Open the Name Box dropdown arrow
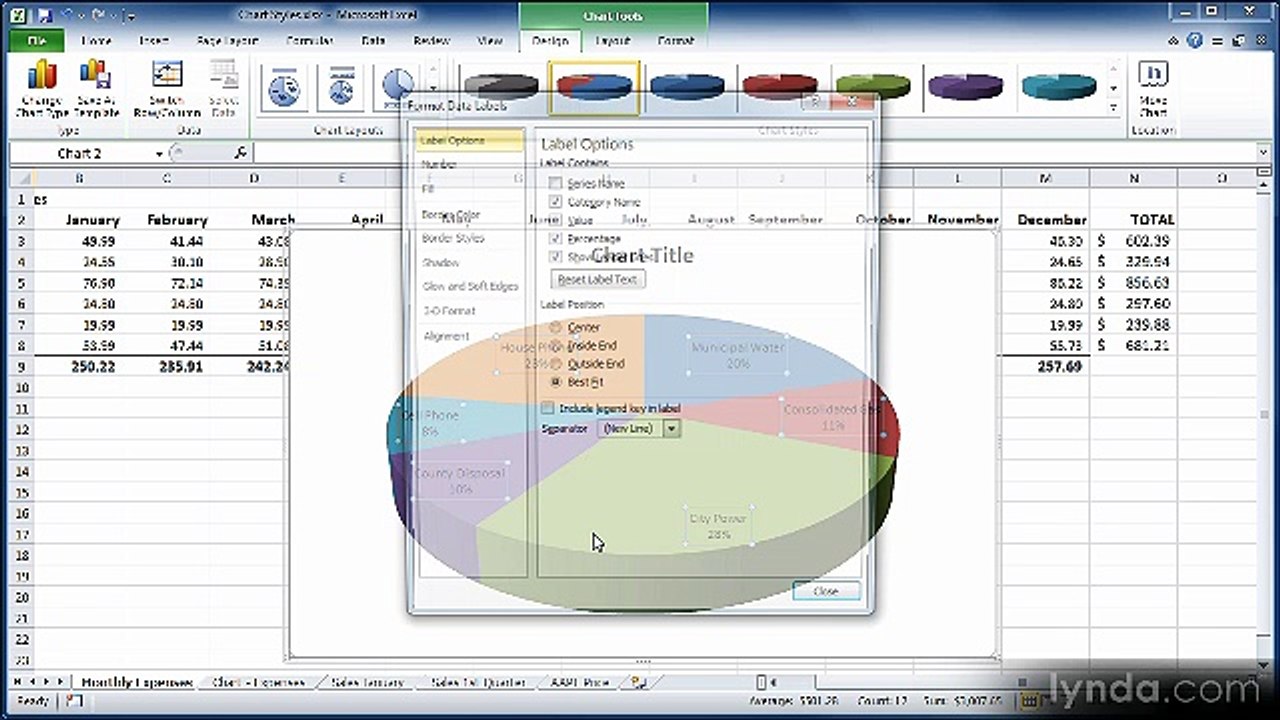Viewport: 1280px width, 720px height. click(x=160, y=153)
